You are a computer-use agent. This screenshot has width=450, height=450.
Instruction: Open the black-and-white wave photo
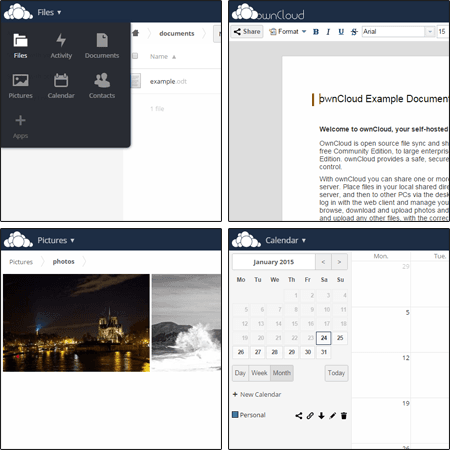point(186,323)
